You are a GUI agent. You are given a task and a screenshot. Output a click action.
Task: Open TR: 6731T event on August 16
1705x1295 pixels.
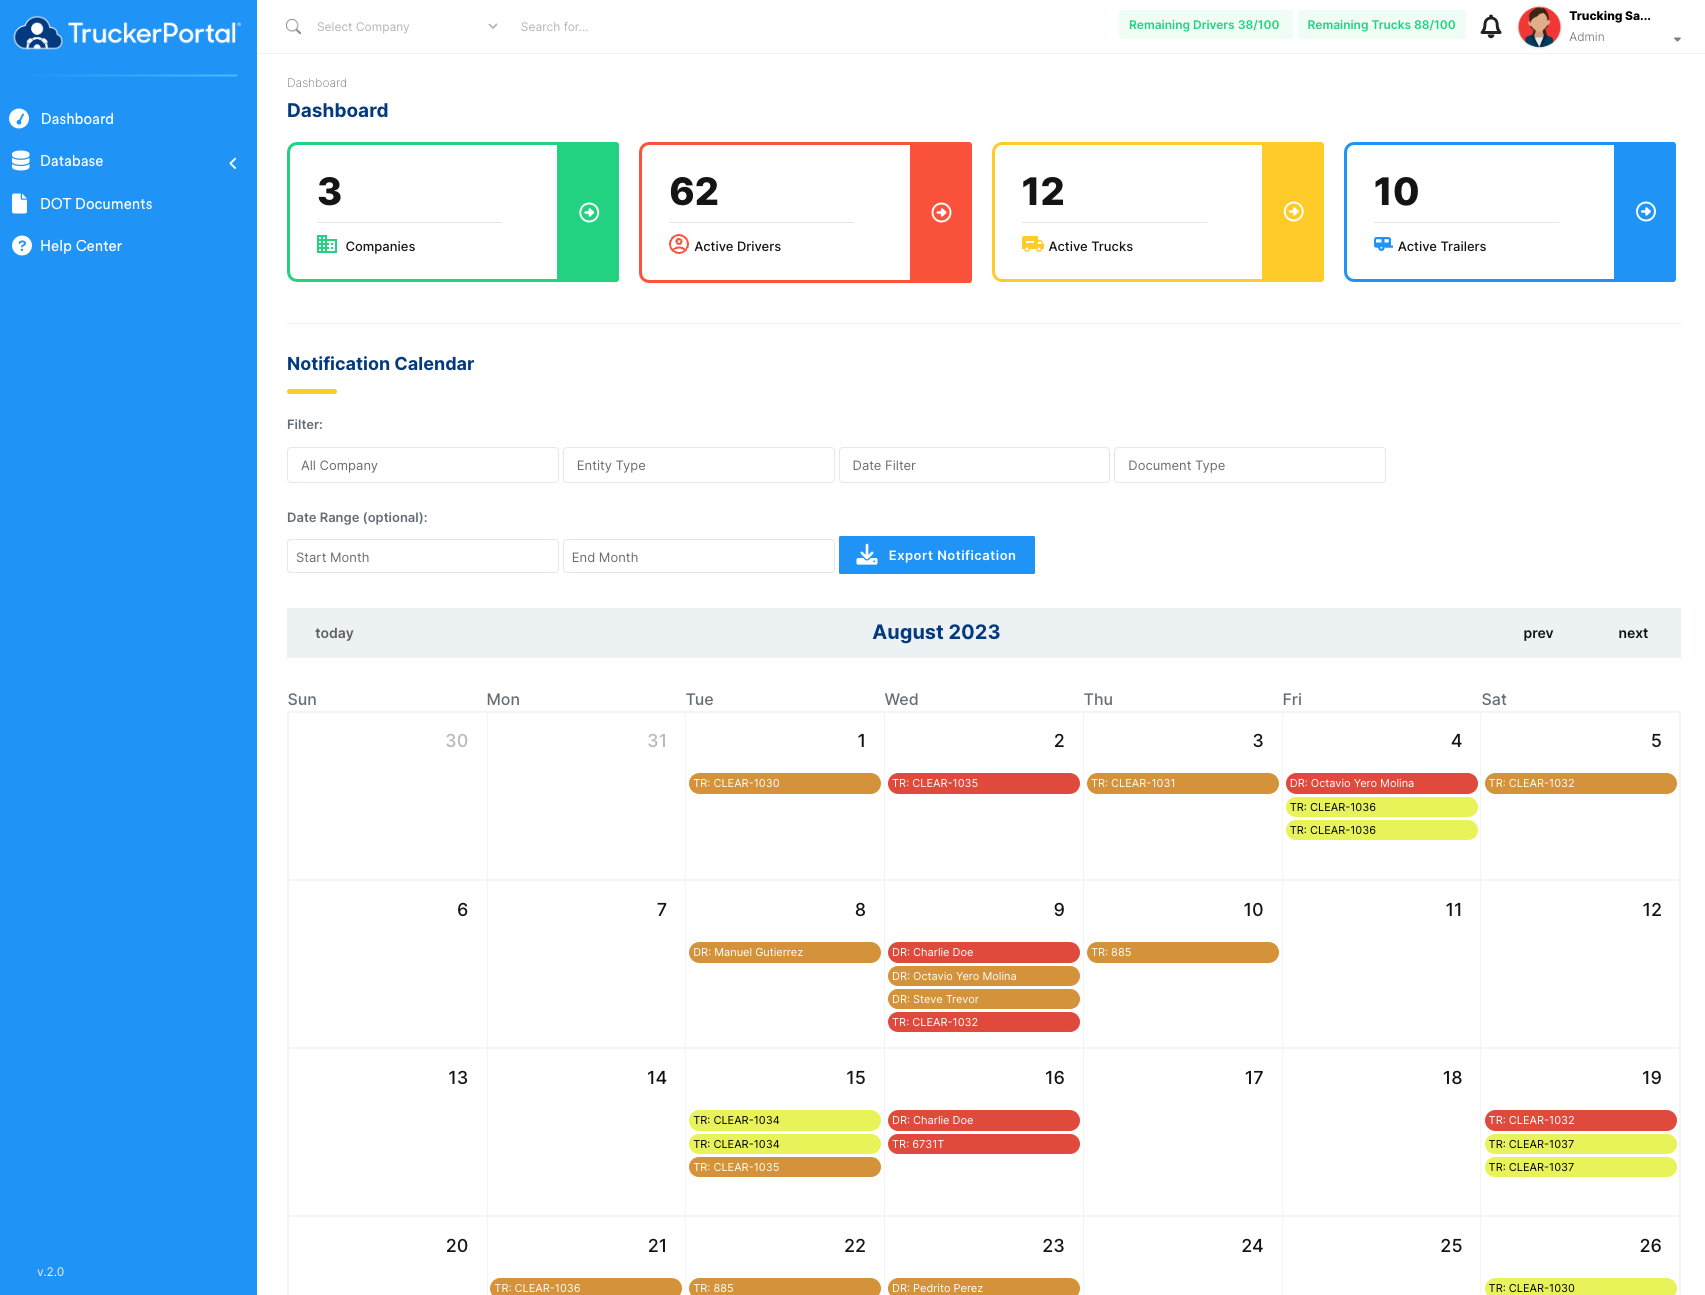(x=984, y=1144)
